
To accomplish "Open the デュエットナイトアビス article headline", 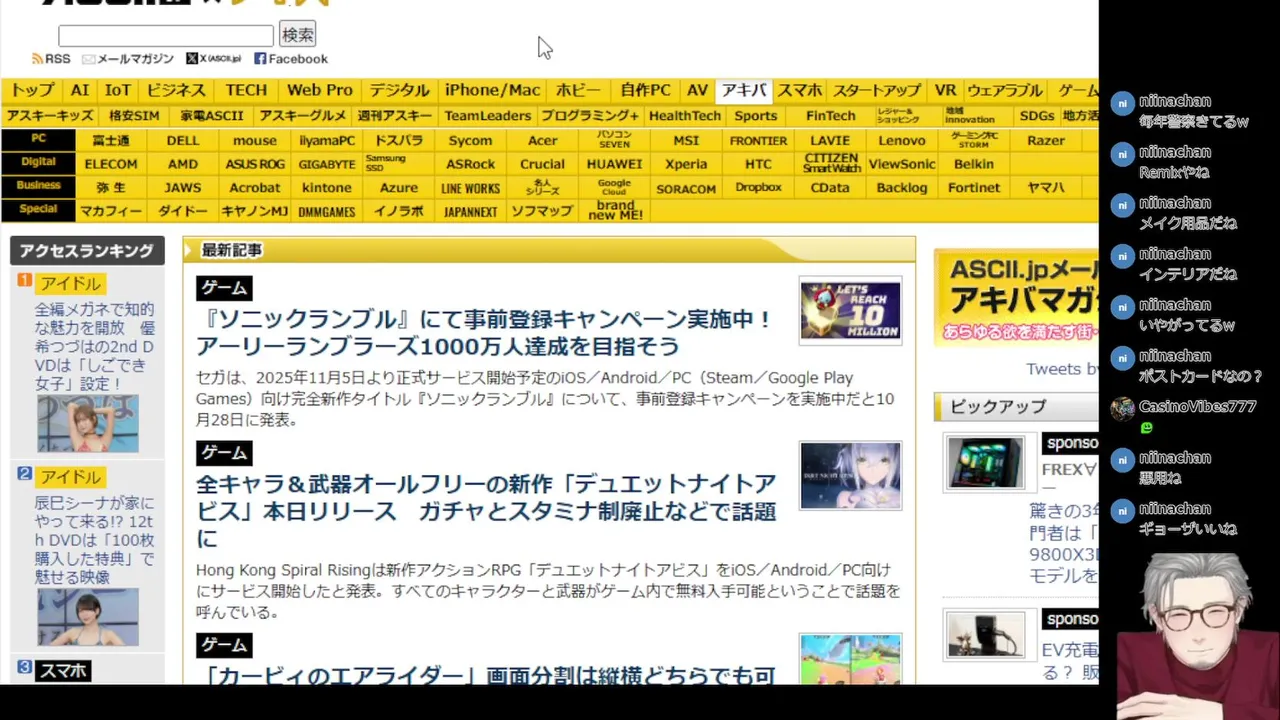I will 487,511.
